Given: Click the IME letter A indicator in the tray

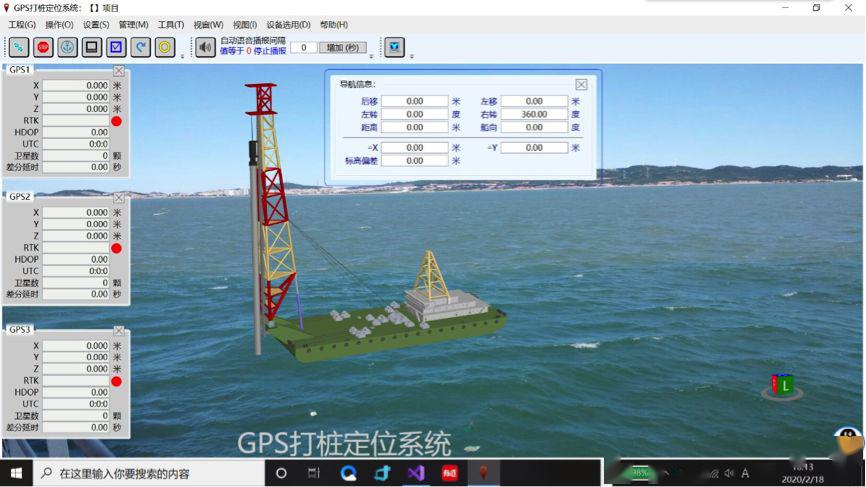Looking at the screenshot, I should pyautogui.click(x=745, y=473).
